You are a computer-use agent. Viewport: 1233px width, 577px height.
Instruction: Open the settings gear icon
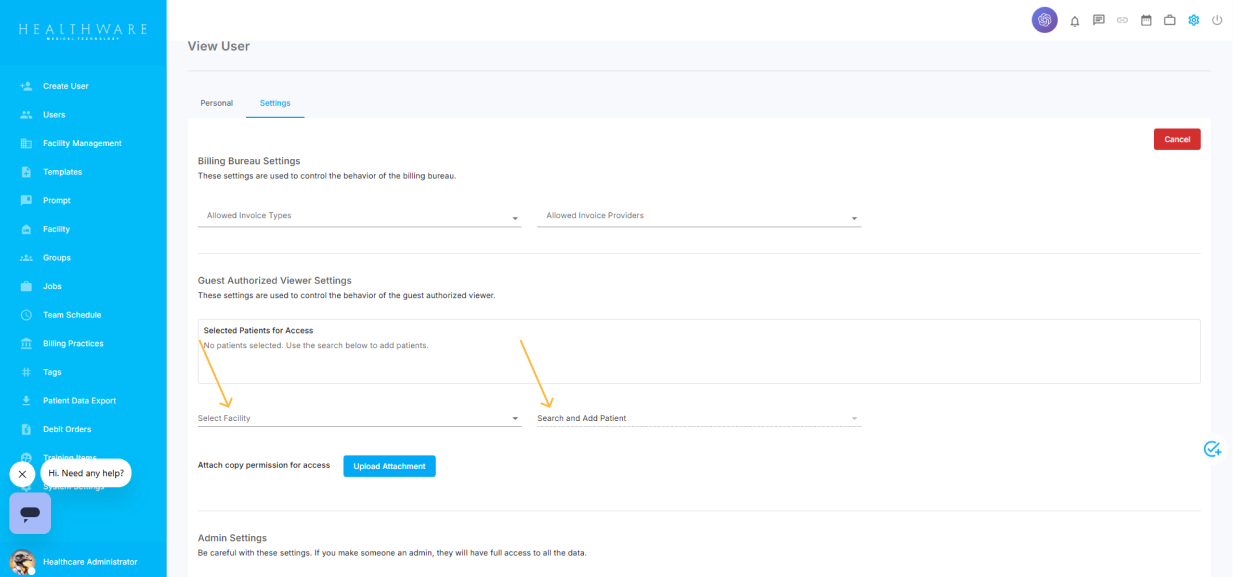pyautogui.click(x=1193, y=20)
